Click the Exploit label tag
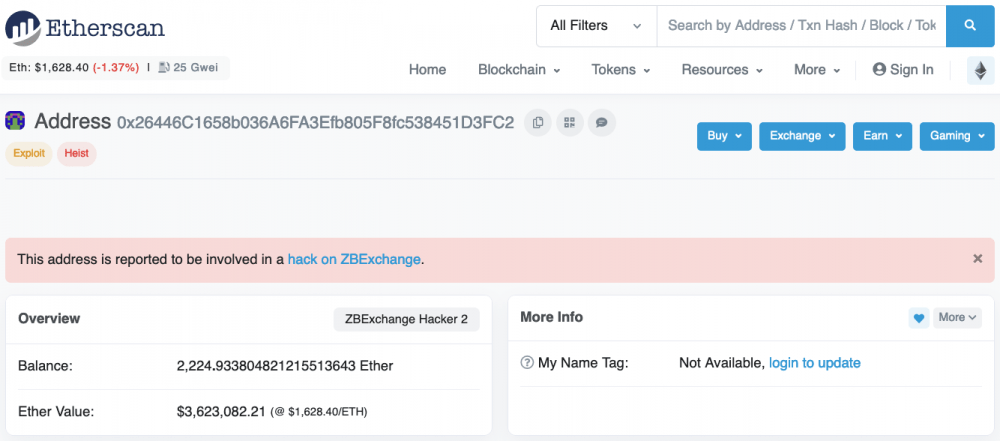The height and width of the screenshot is (441, 1000). pos(29,154)
